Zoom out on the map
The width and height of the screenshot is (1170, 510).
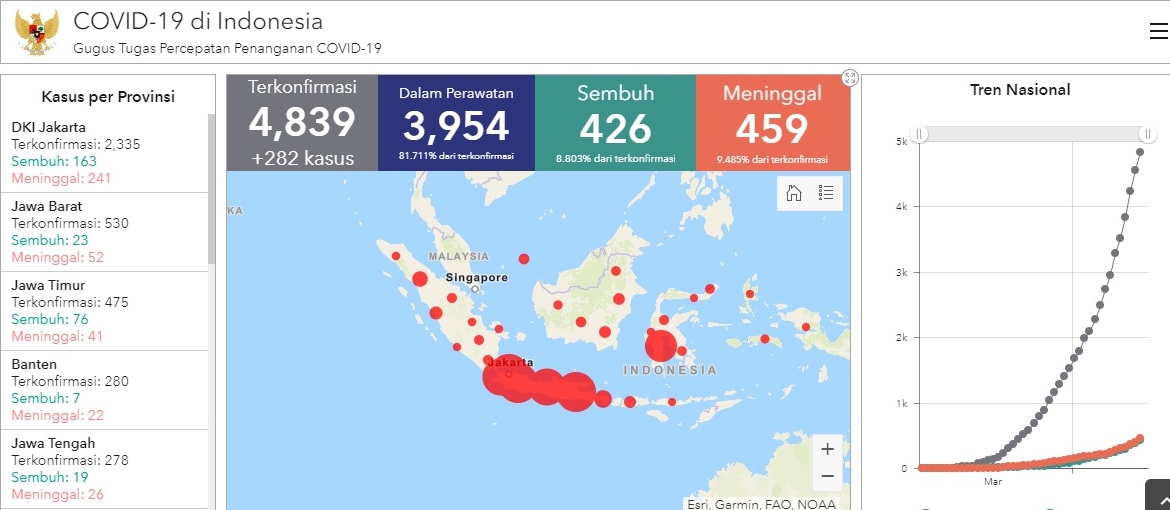pos(827,476)
